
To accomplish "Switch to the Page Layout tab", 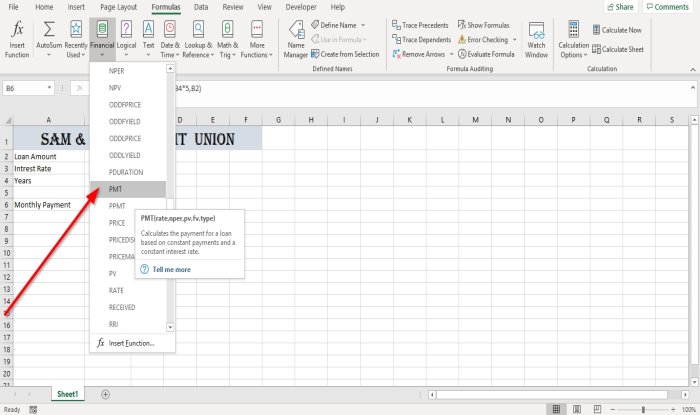I will pyautogui.click(x=118, y=7).
